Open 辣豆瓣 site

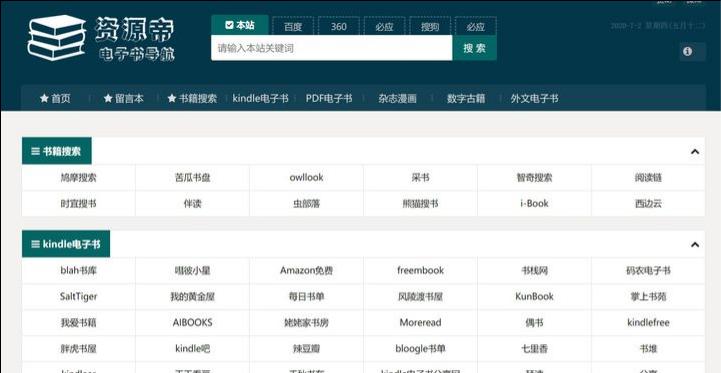click(x=306, y=349)
